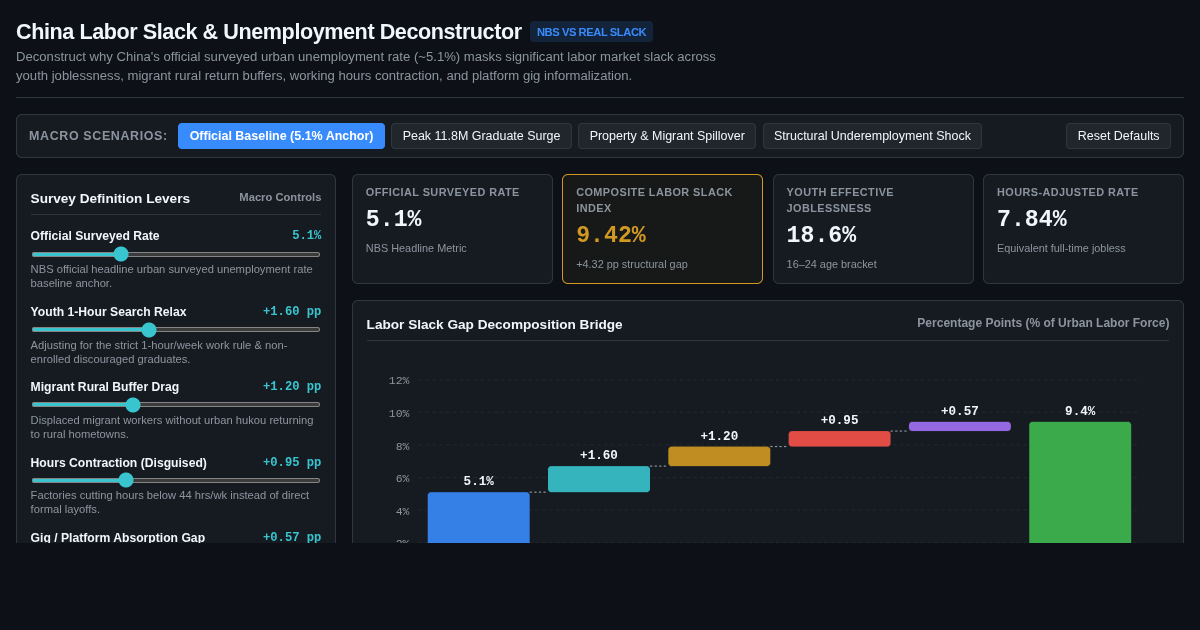This screenshot has height=630, width=1200.
Task: Click the 7.84% hours-adjusted value
Action: click(1032, 220)
